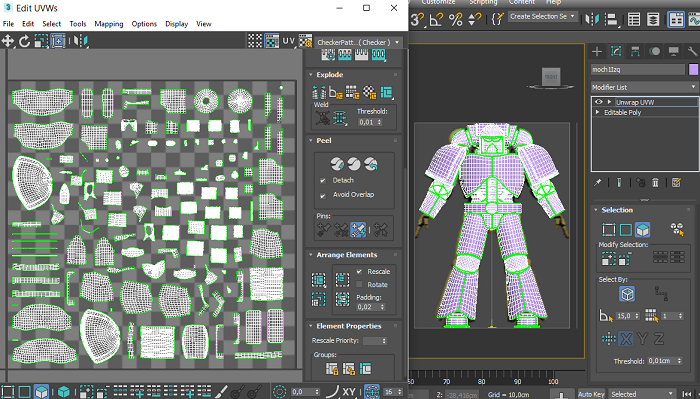Image resolution: width=700 pixels, height=399 pixels.
Task: Open the Create panel tab in the command panel
Action: point(597,51)
